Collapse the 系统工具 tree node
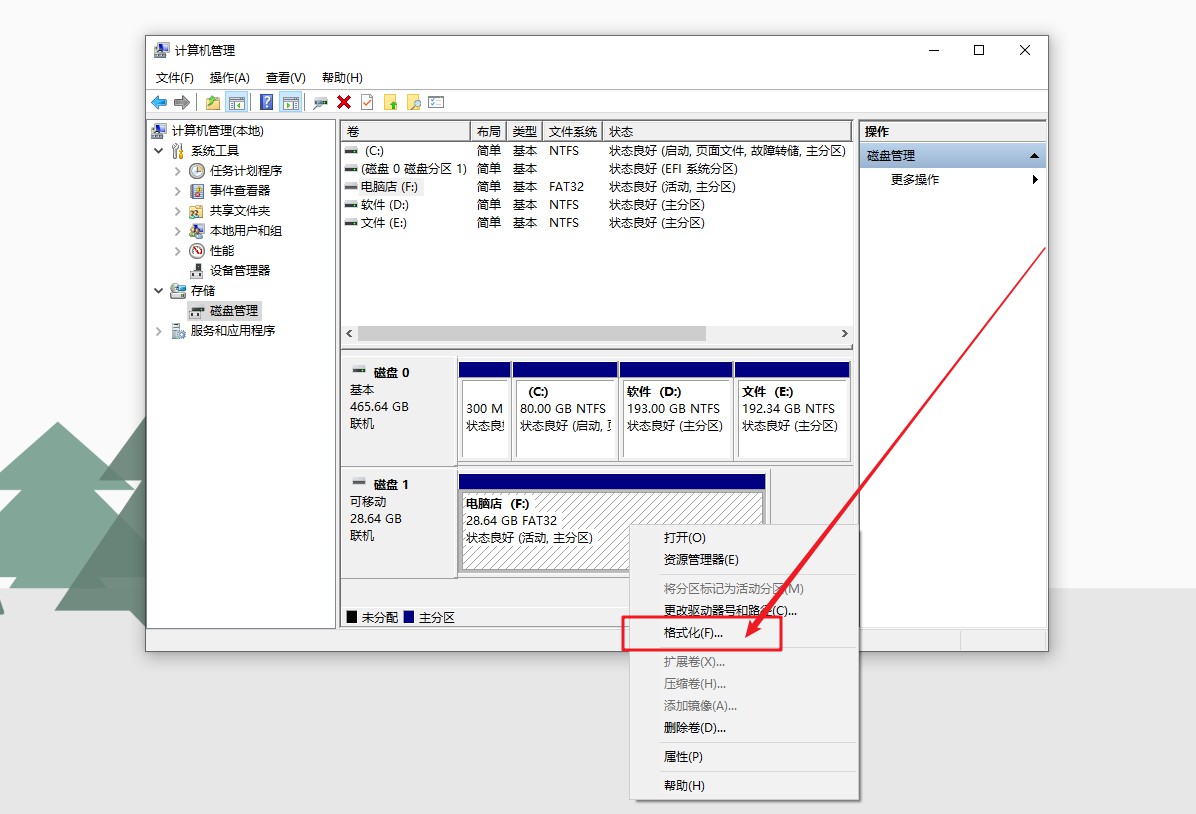Image resolution: width=1196 pixels, height=814 pixels. coord(159,151)
